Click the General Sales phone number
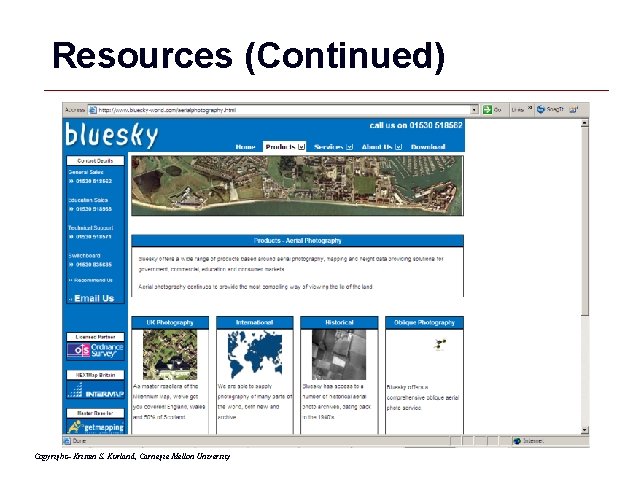The width and height of the screenshot is (640, 480). tap(93, 181)
